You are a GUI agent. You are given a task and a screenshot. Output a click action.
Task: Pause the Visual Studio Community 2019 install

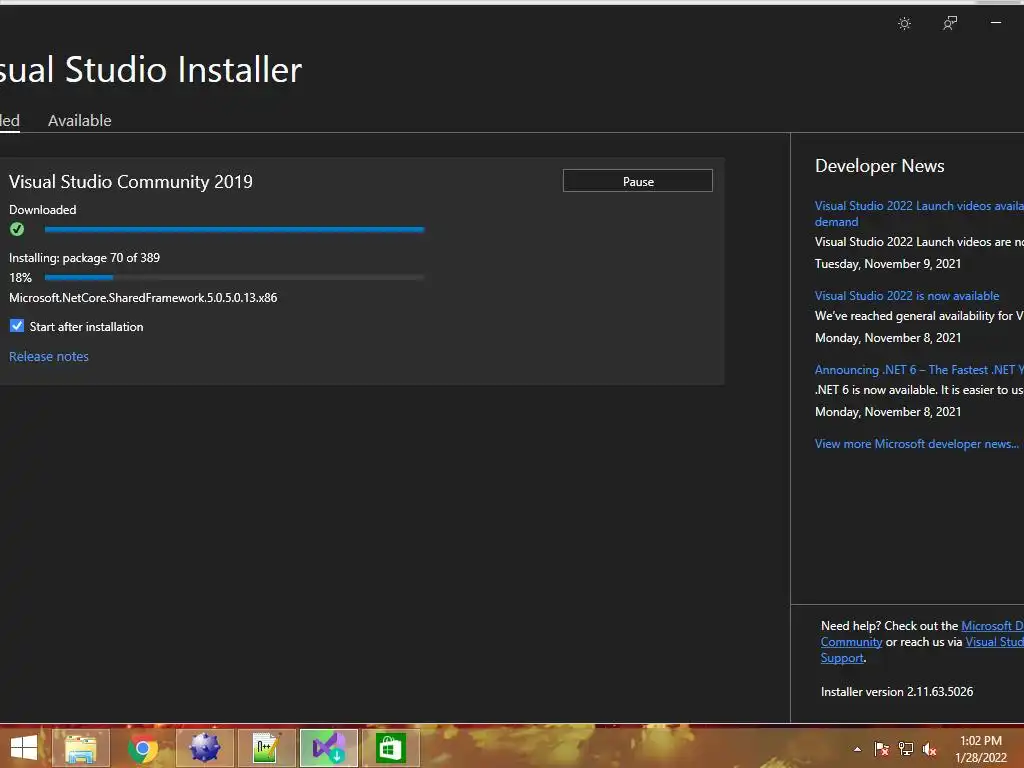(x=637, y=181)
